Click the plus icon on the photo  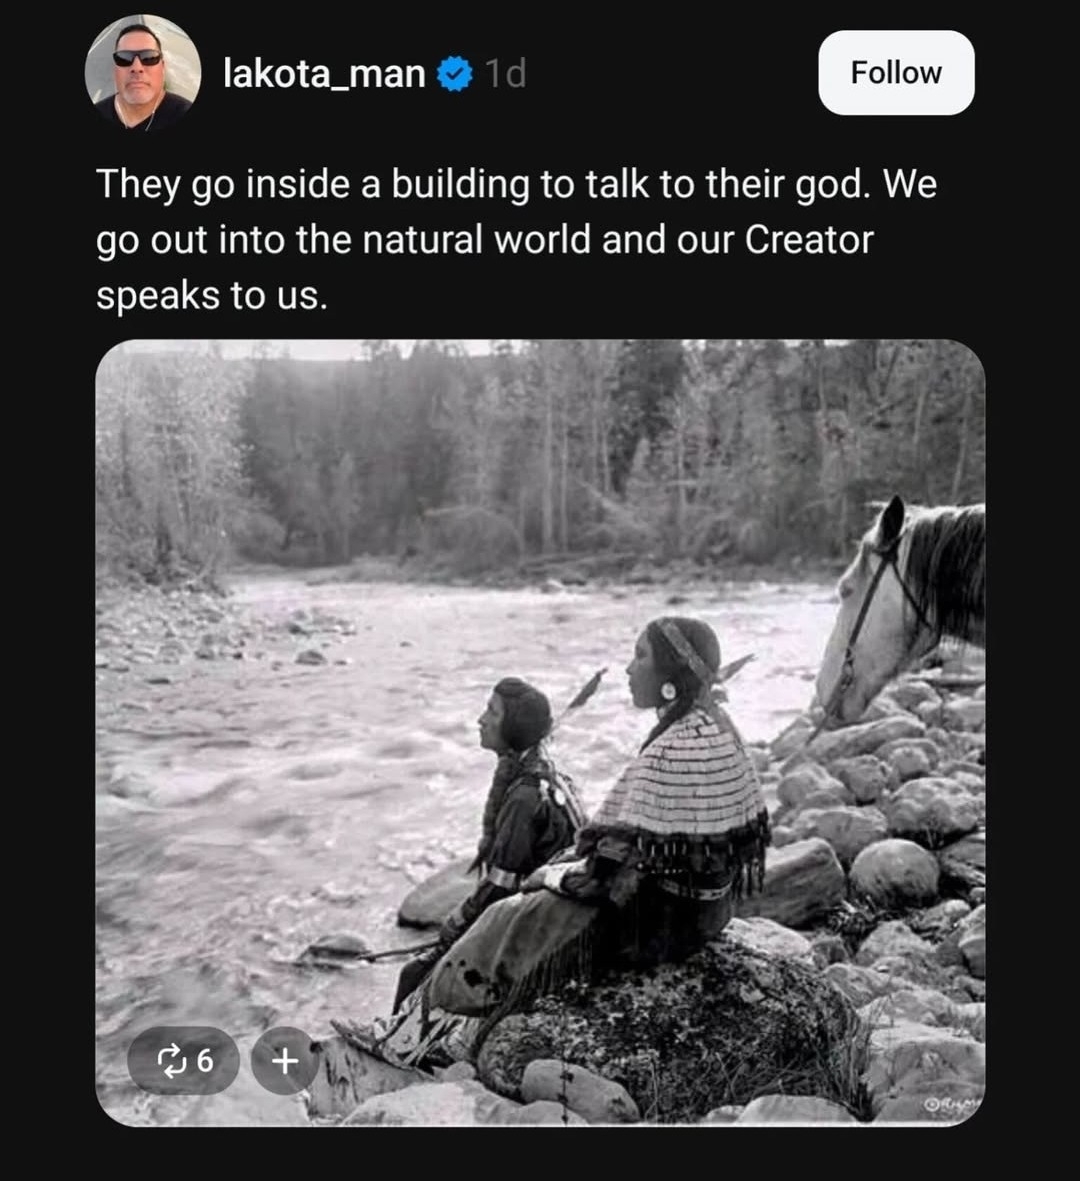(285, 1060)
